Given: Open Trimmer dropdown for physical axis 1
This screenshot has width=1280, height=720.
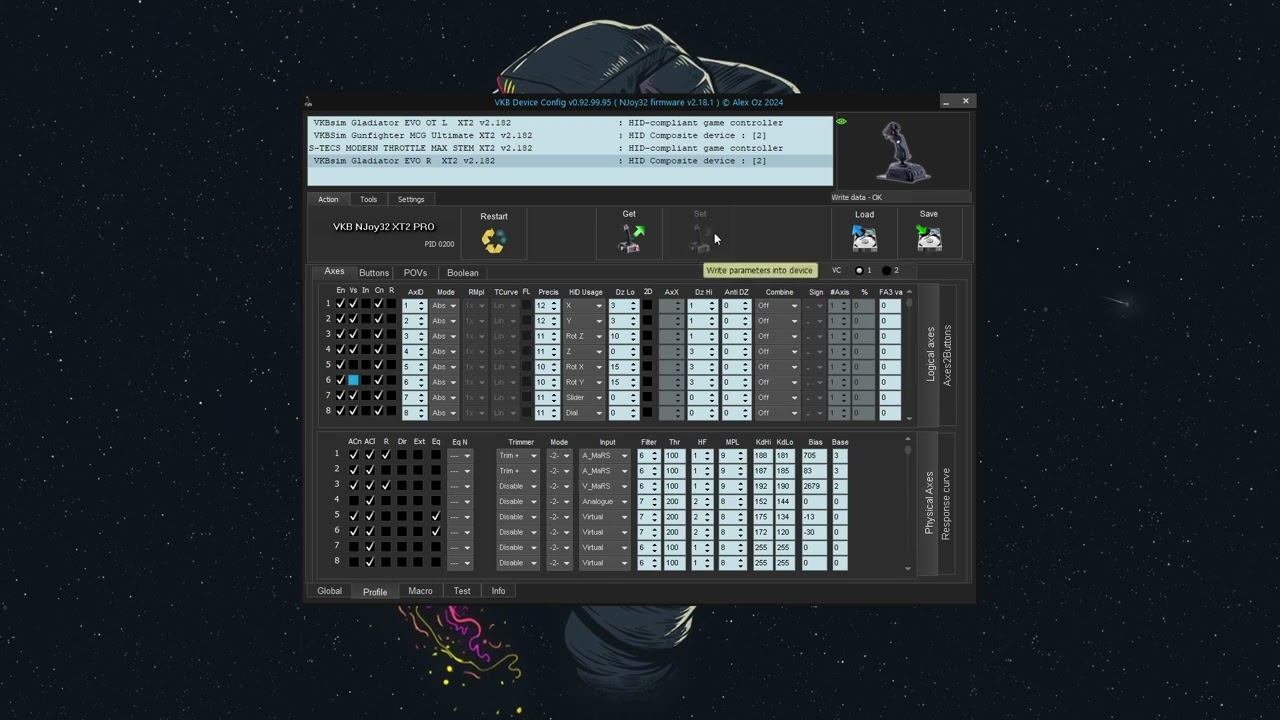Looking at the screenshot, I should pyautogui.click(x=518, y=456).
